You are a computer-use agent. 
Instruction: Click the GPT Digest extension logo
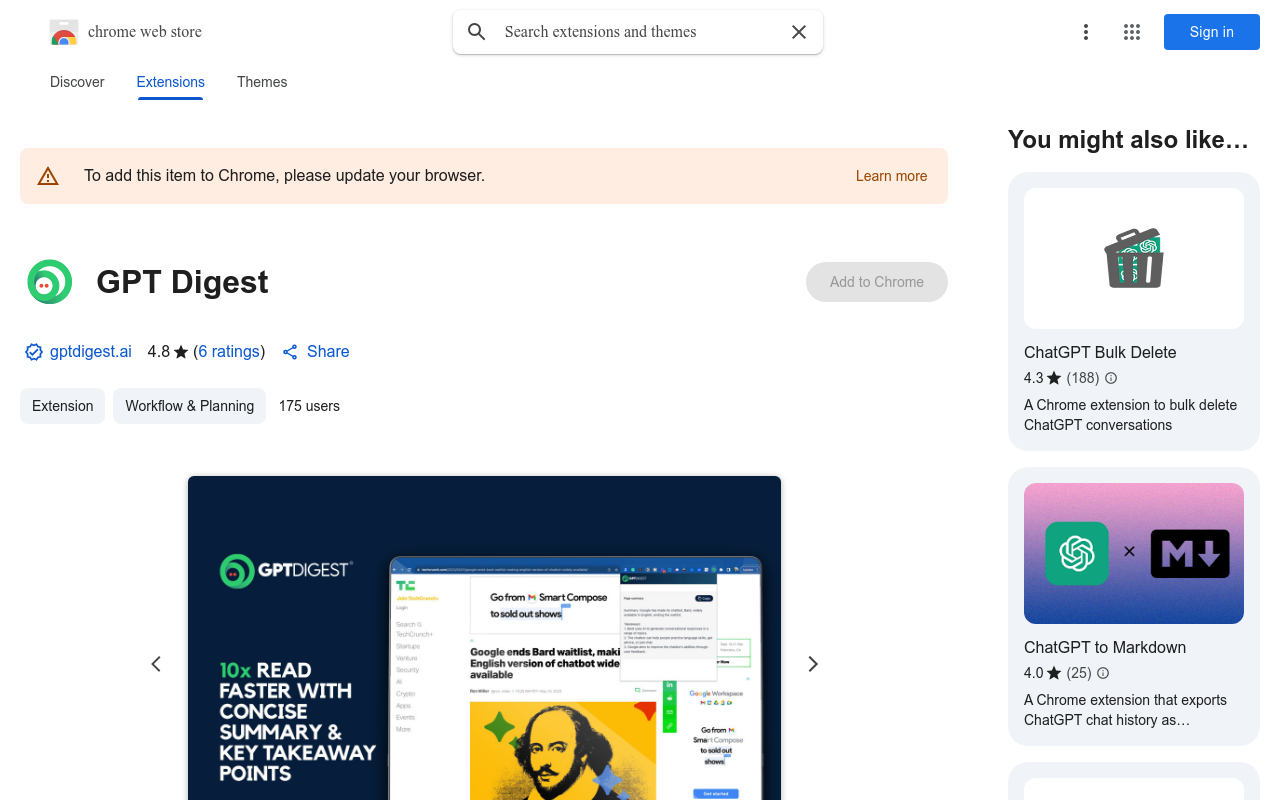(49, 282)
